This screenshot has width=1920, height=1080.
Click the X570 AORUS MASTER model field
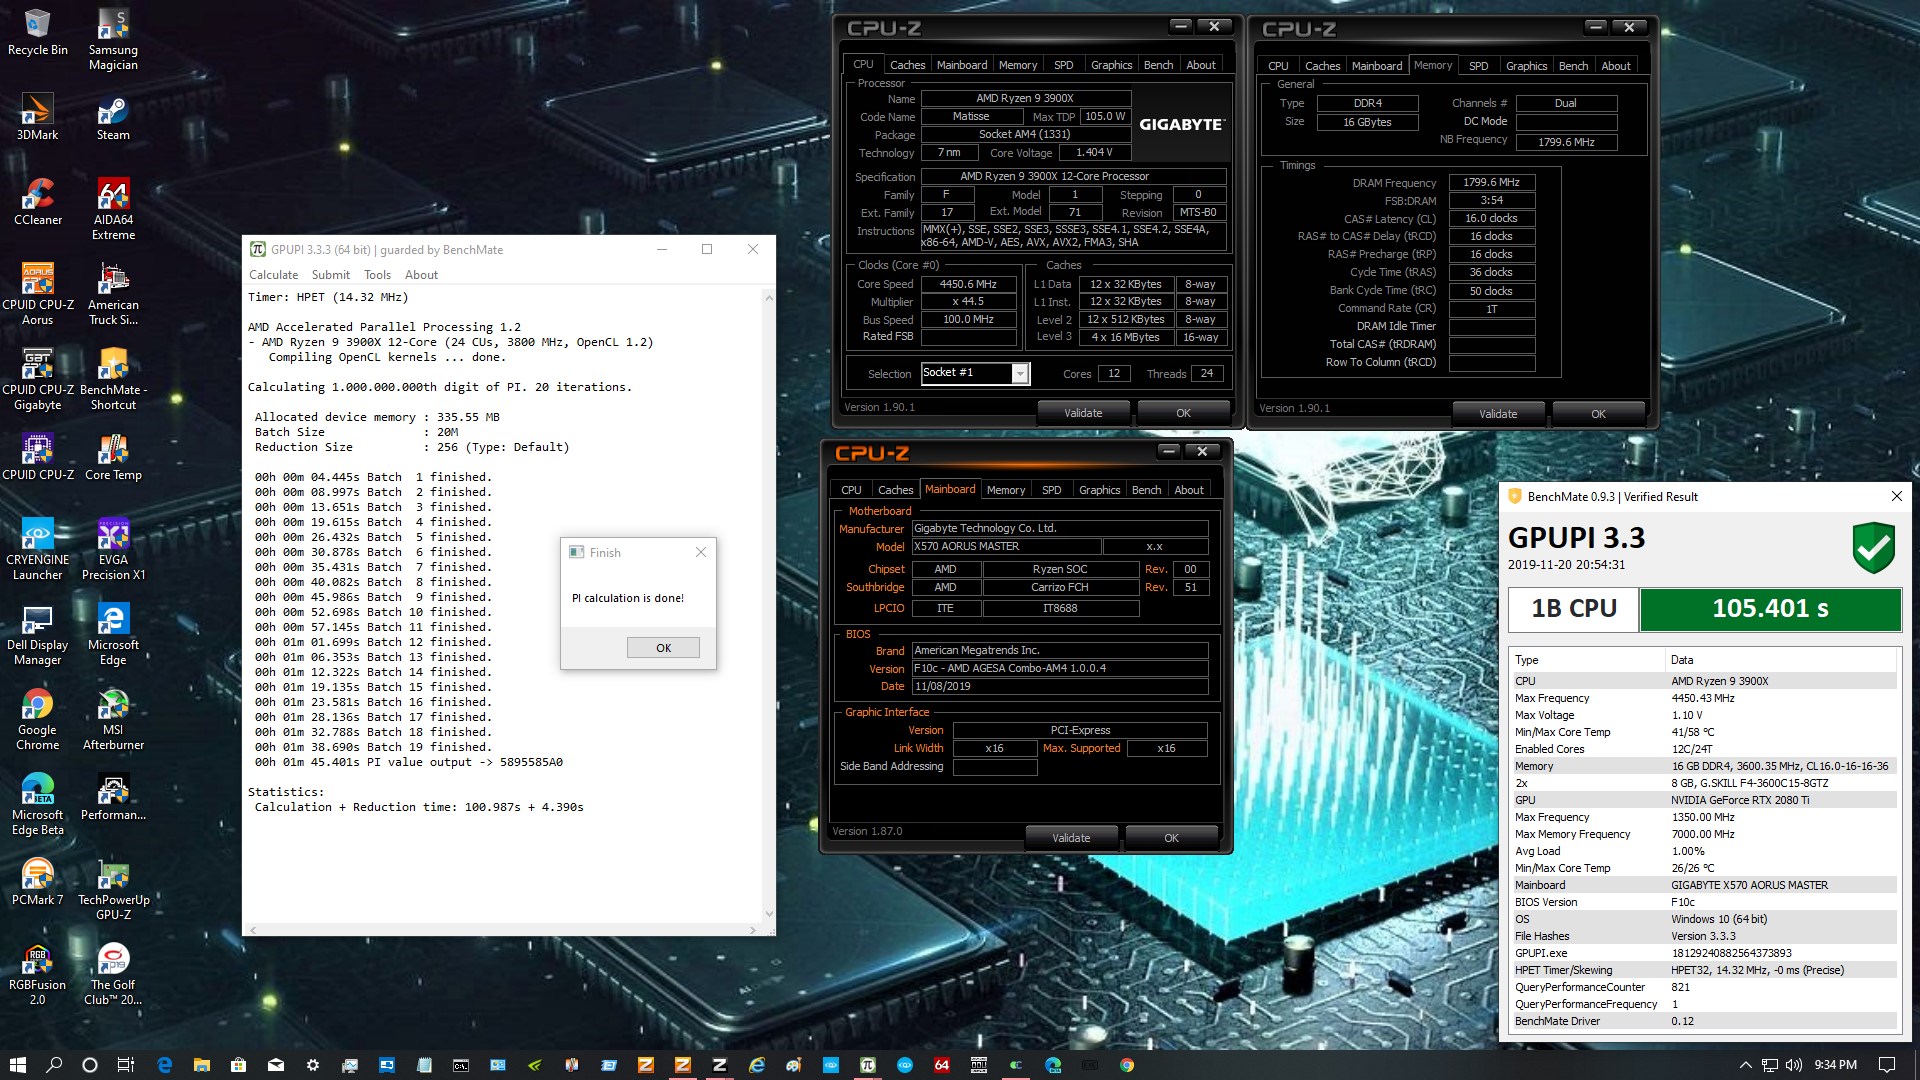tap(1006, 547)
